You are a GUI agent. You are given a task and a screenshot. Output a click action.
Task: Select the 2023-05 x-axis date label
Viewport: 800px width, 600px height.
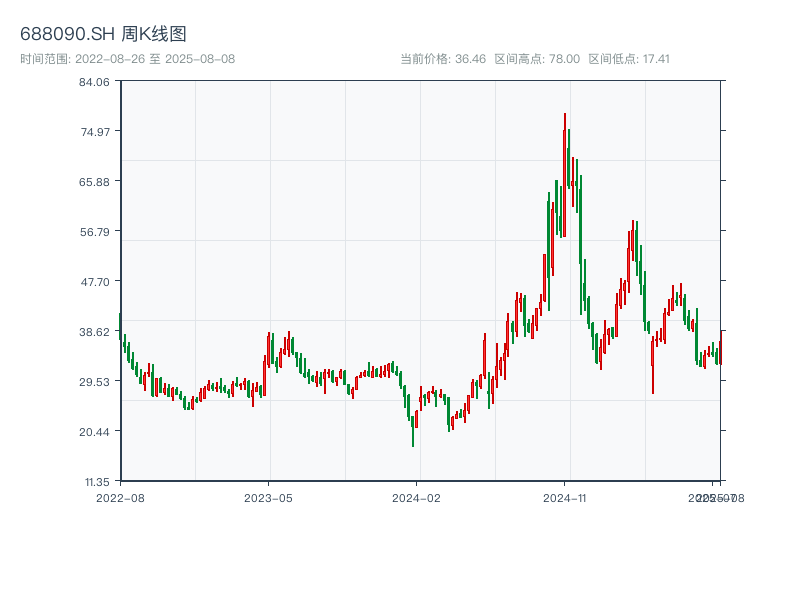click(x=268, y=497)
